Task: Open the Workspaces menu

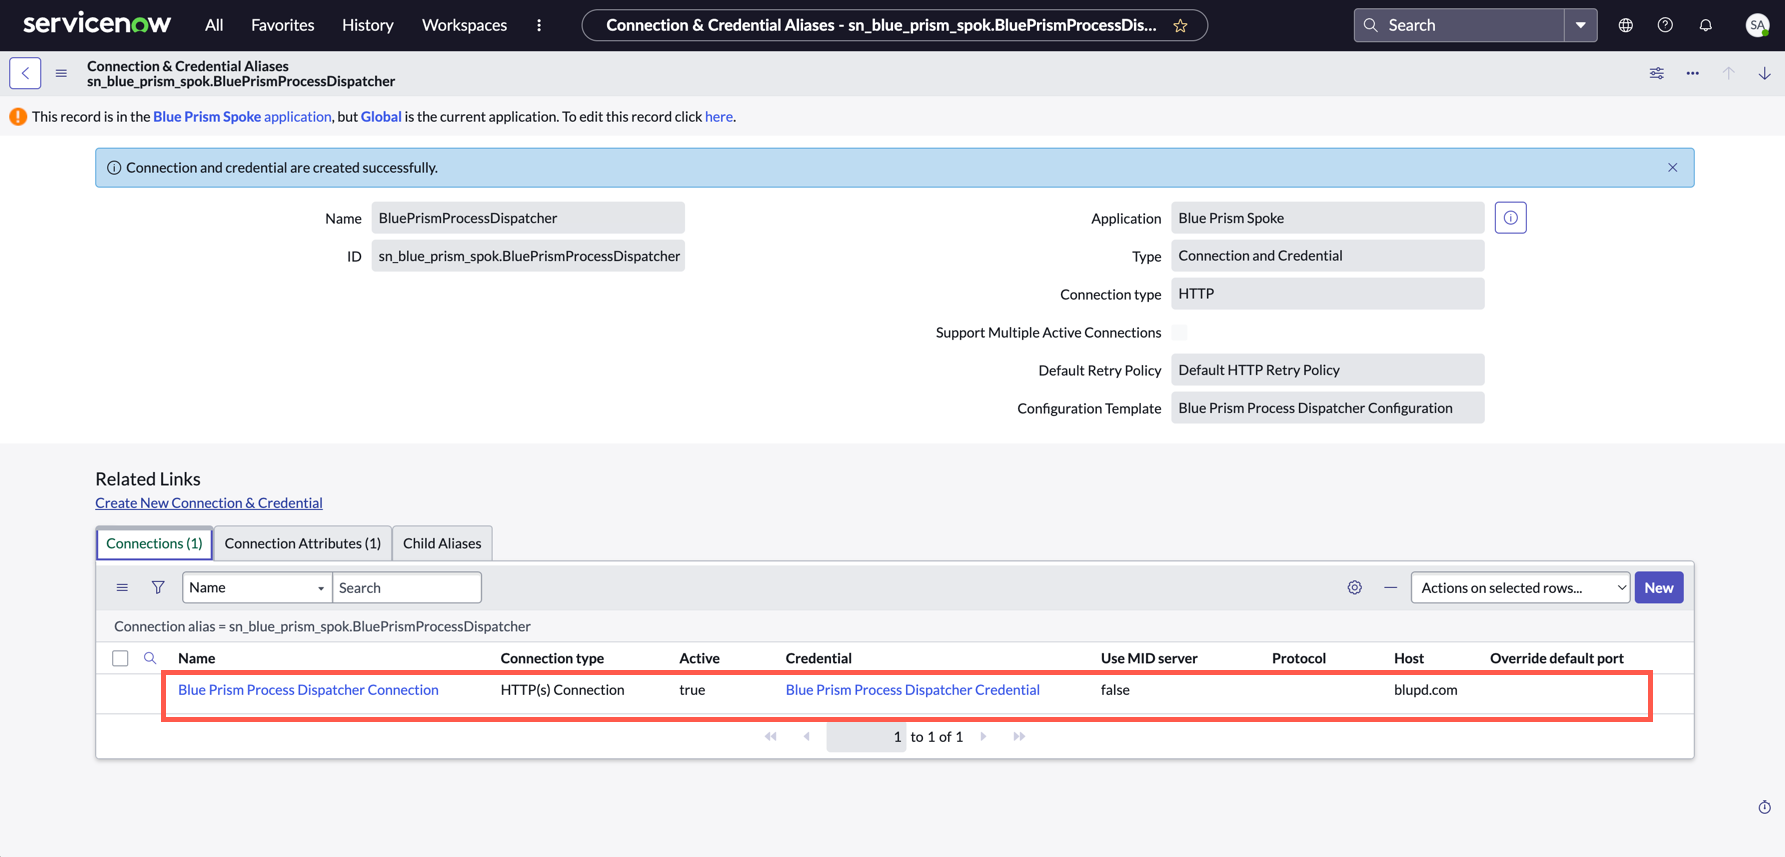Action: tap(464, 25)
